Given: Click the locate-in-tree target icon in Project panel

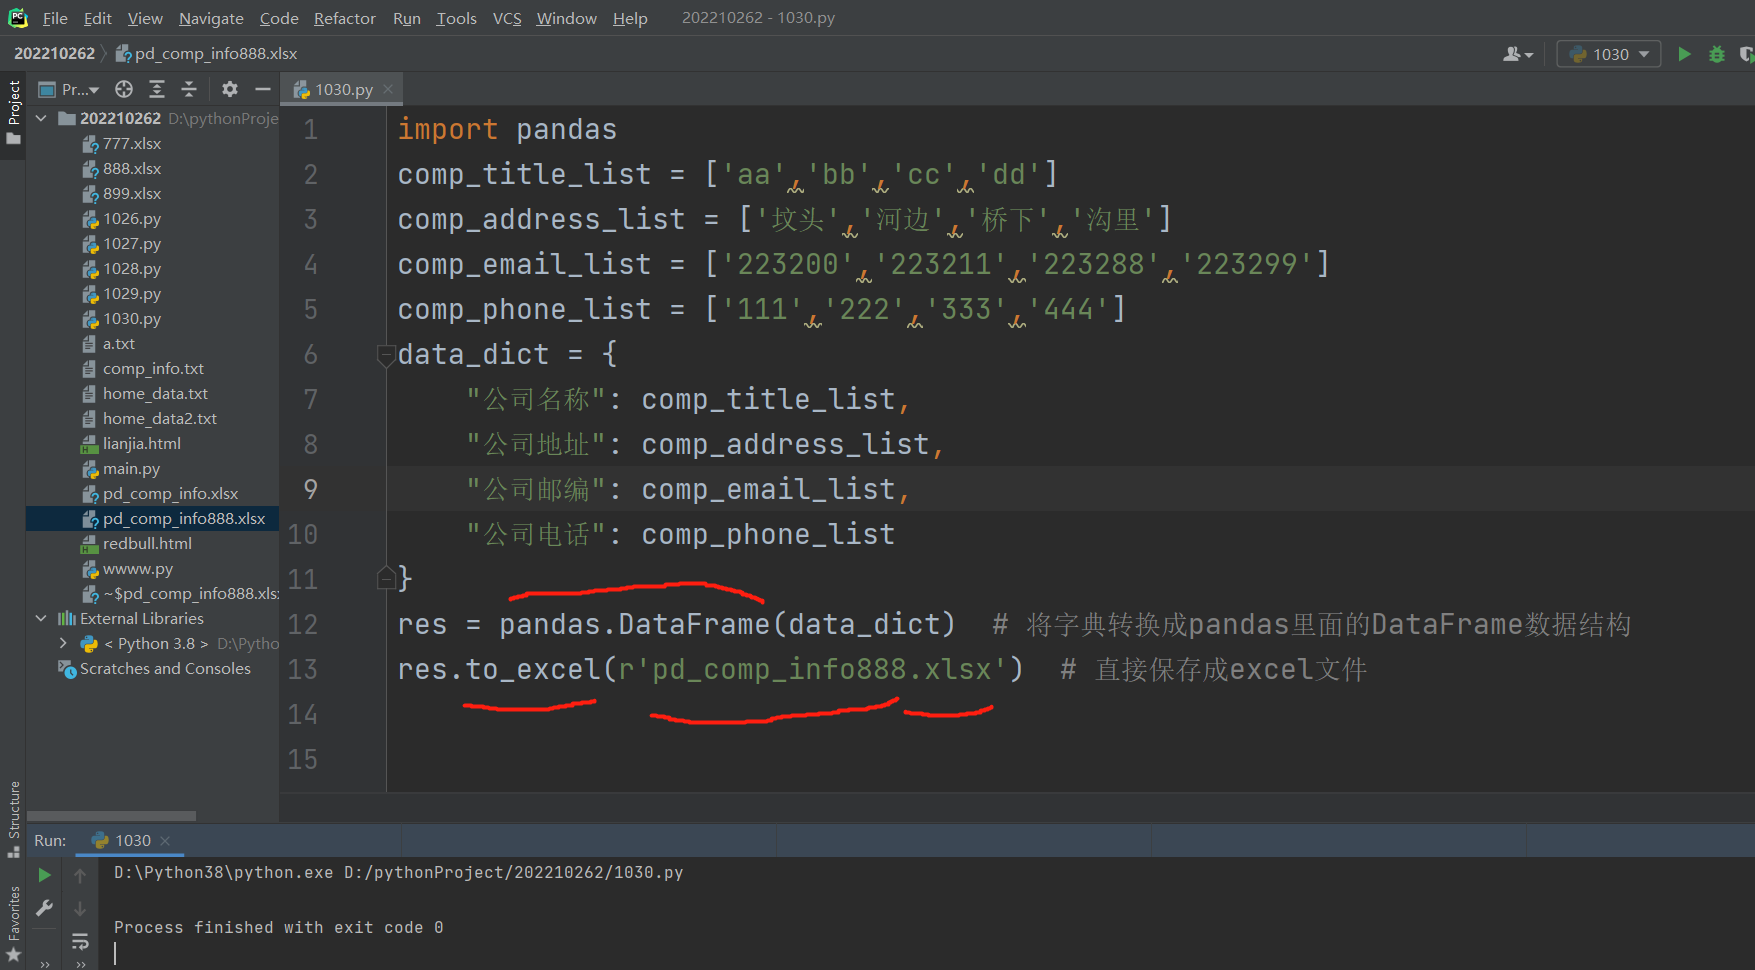Looking at the screenshot, I should point(124,89).
